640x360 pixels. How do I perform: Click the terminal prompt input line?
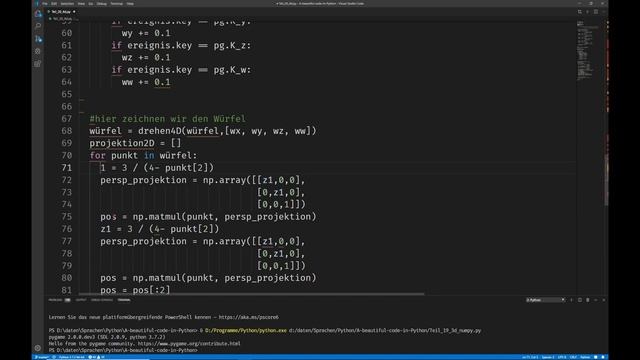click(x=123, y=350)
